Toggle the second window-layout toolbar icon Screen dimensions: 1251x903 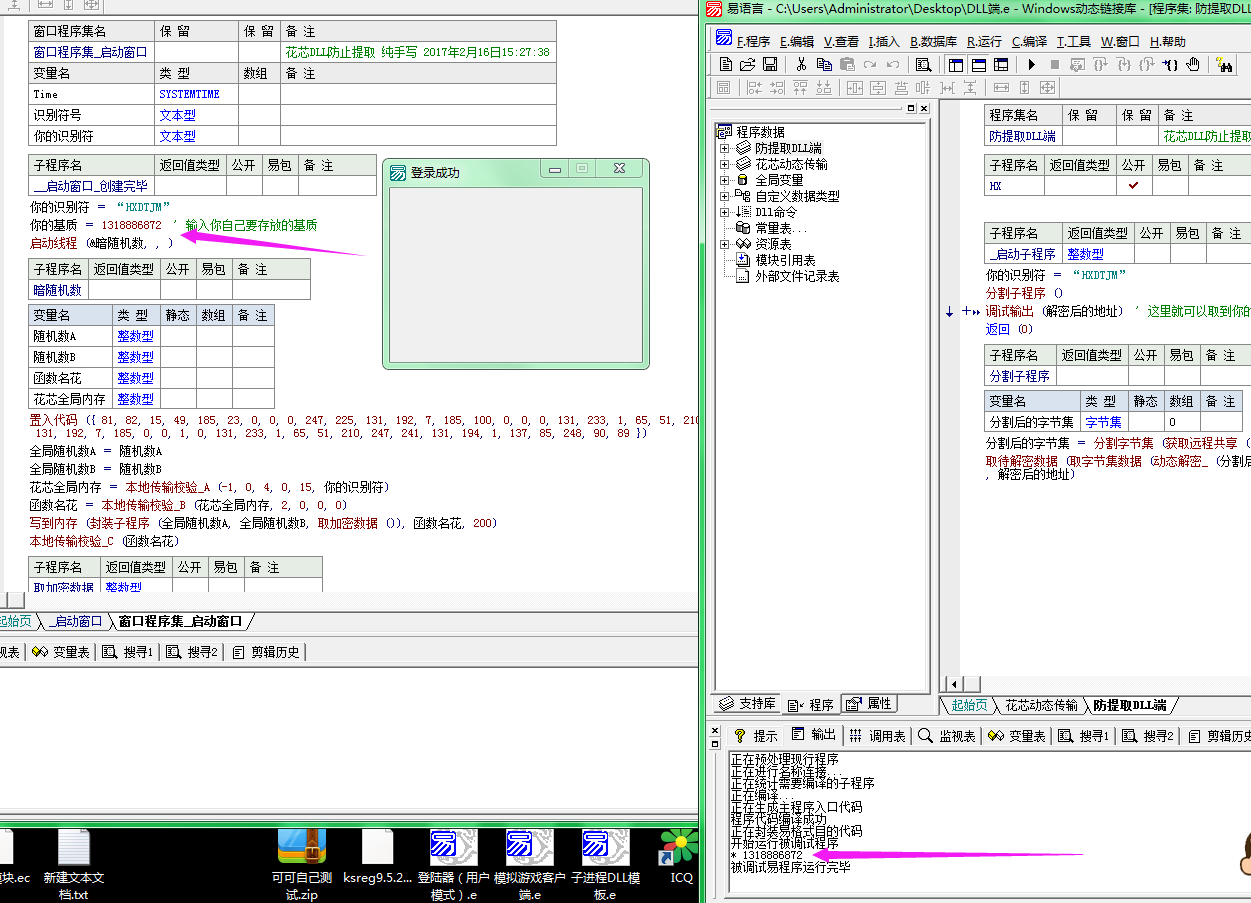pos(978,64)
